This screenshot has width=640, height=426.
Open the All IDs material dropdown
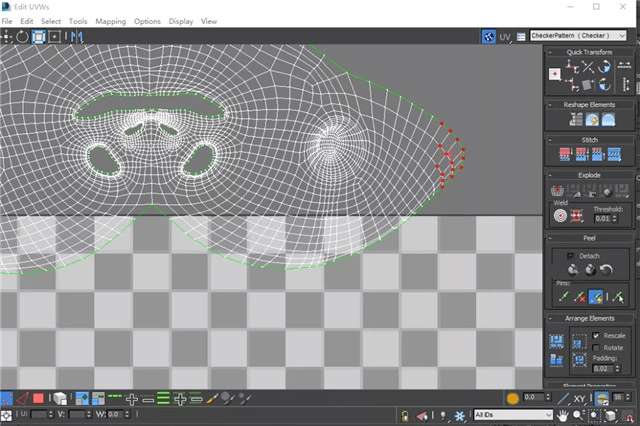click(513, 415)
